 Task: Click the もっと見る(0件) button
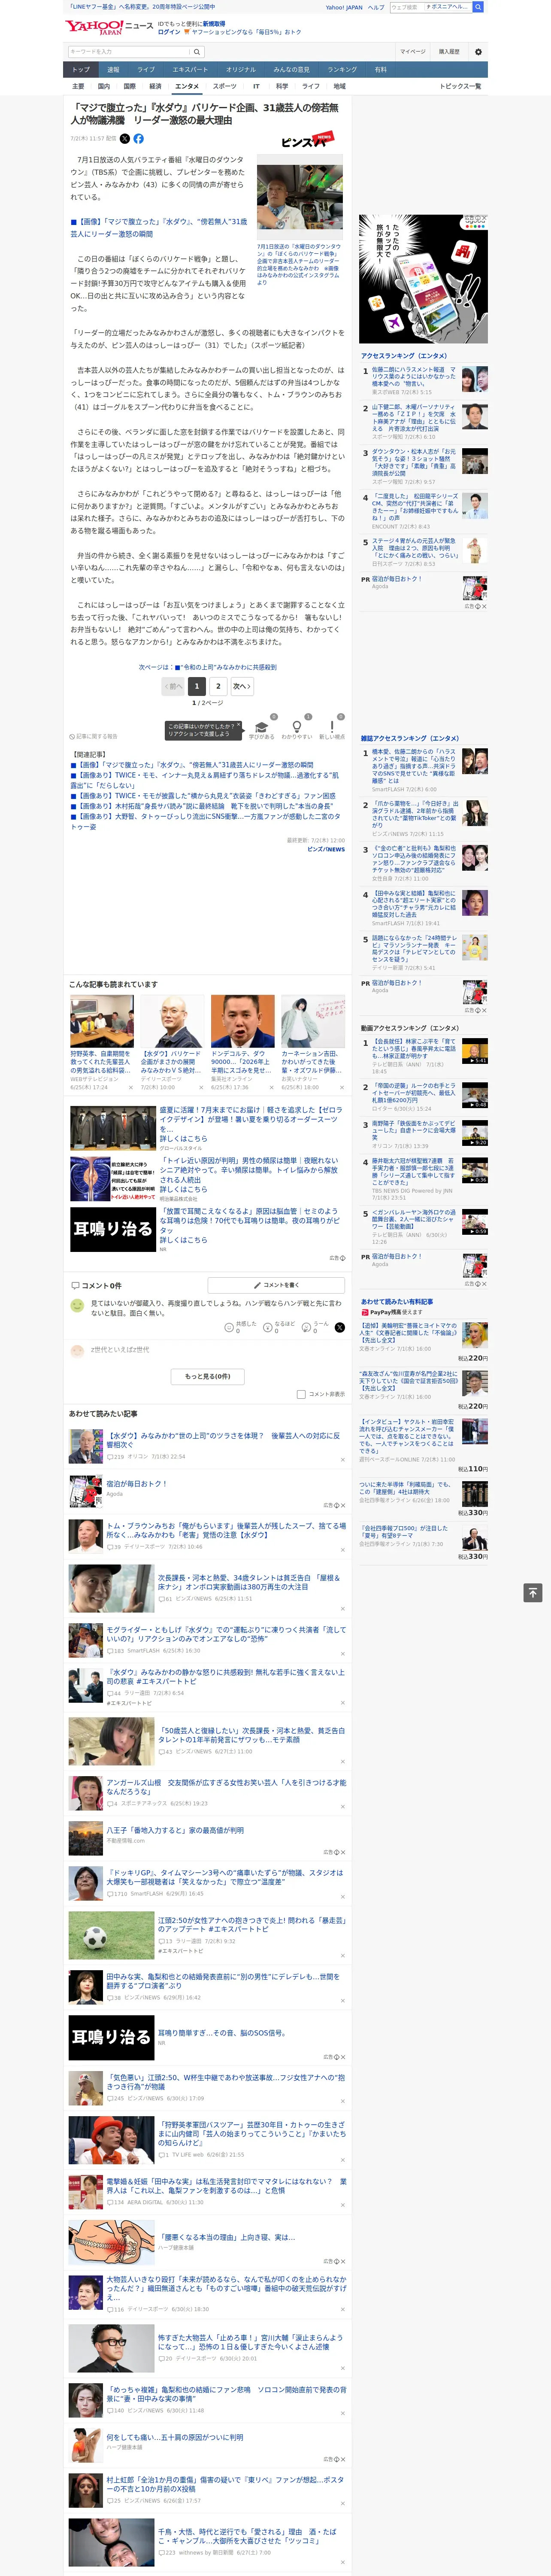tap(208, 1376)
